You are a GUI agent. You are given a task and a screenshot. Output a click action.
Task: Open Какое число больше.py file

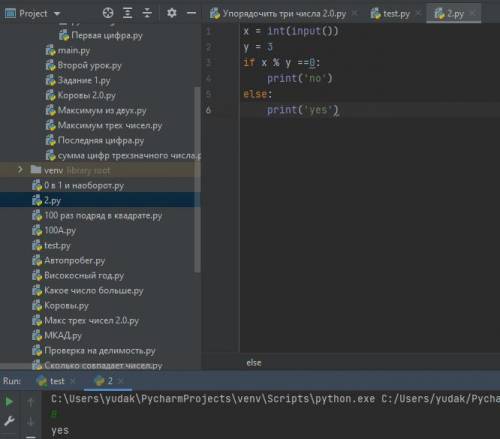click(x=88, y=291)
